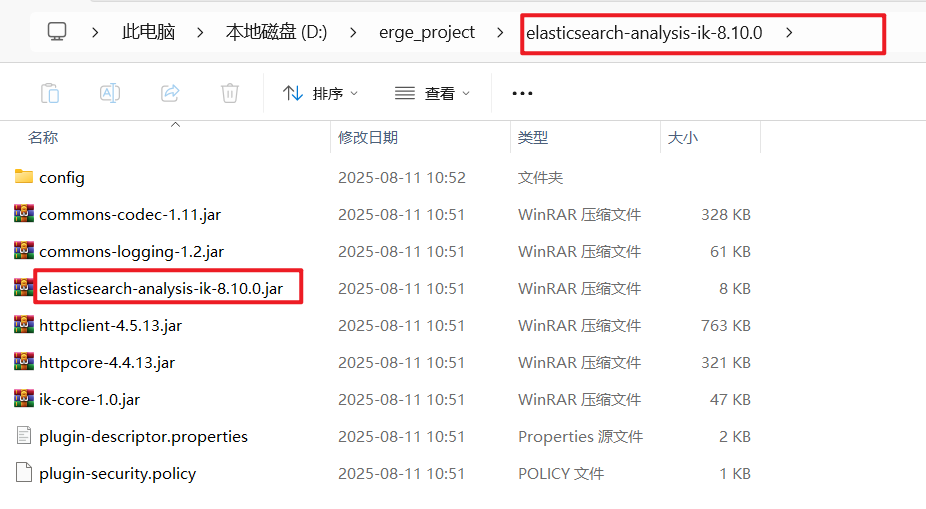Expand the chevron after elasticsearch-analysis-ik-8.10.0 breadcrumb
The height and width of the screenshot is (509, 926).
tap(789, 32)
